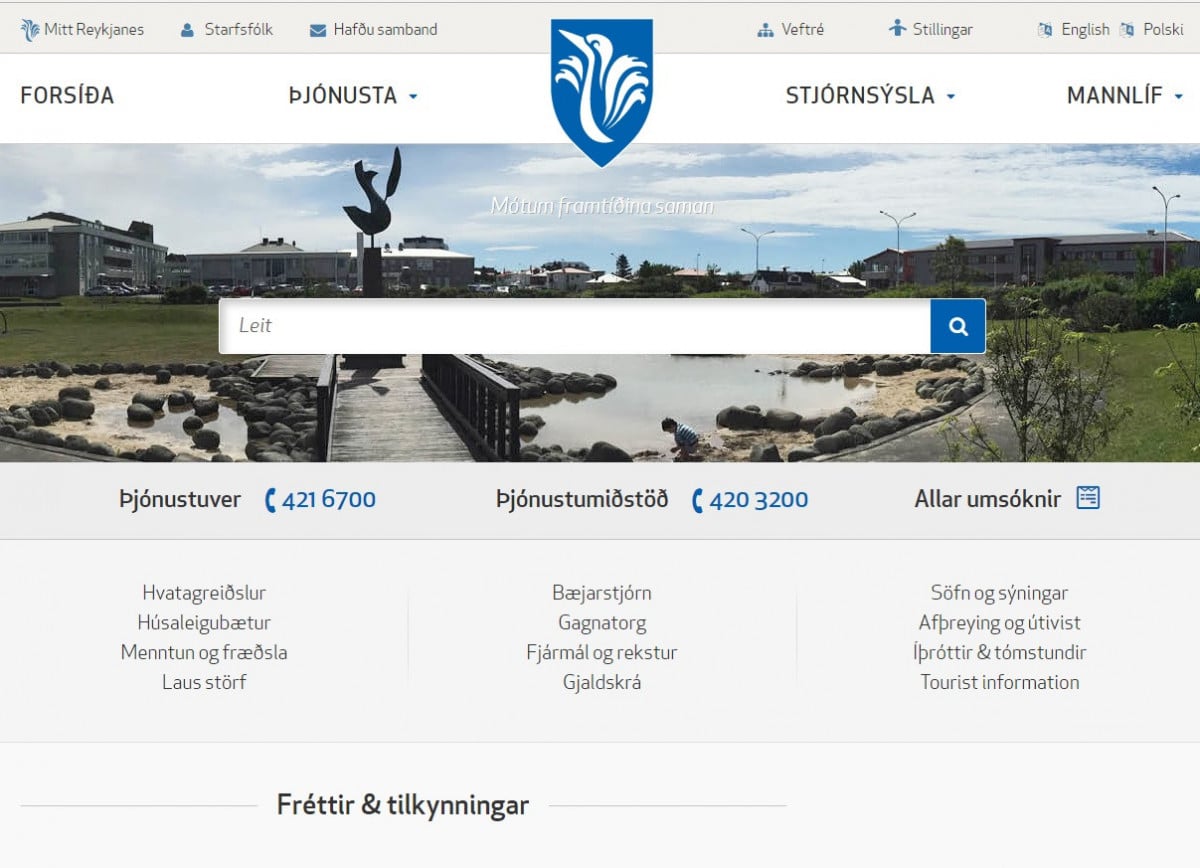Click the Mitt Reykjanes bird icon
This screenshot has width=1200, height=868.
(30, 30)
